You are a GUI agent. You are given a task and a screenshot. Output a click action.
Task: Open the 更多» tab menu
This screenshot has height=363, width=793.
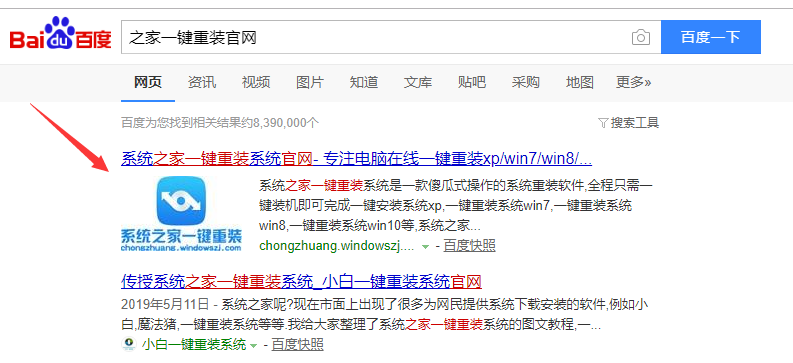[x=633, y=82]
